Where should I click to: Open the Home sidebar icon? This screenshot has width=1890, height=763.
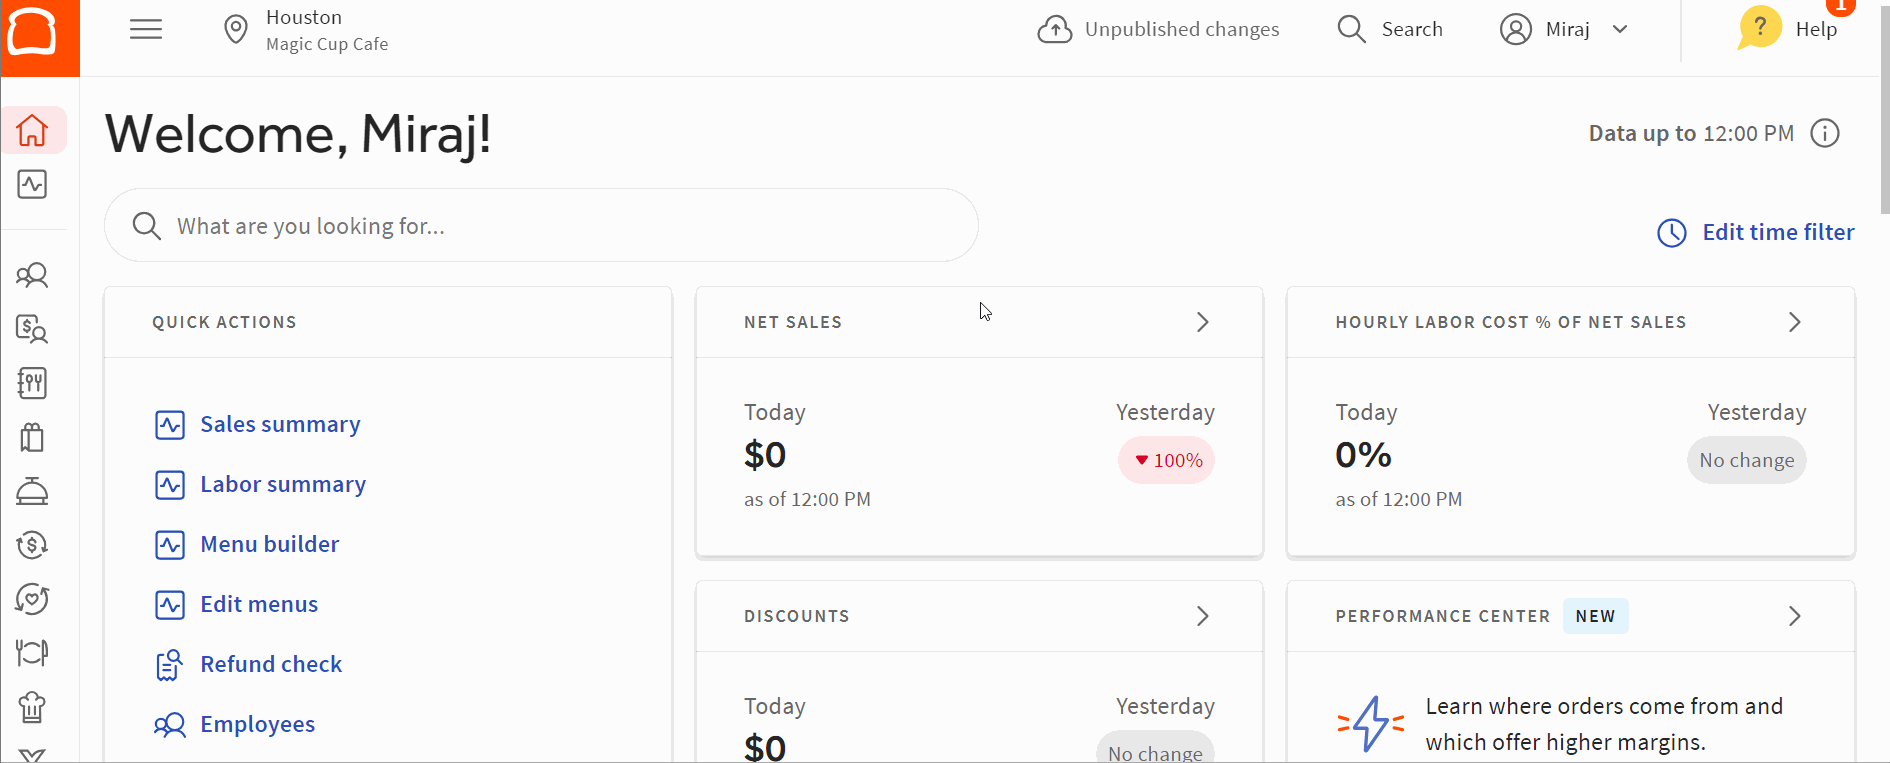click(32, 130)
